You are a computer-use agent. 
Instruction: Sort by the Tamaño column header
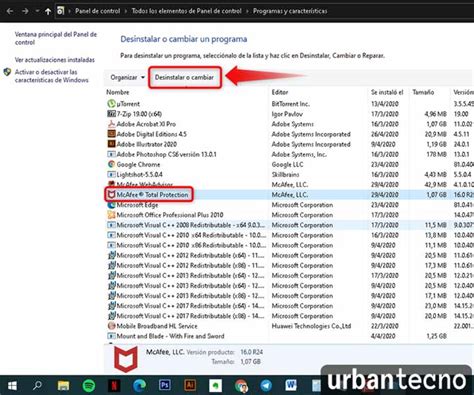tap(423, 92)
